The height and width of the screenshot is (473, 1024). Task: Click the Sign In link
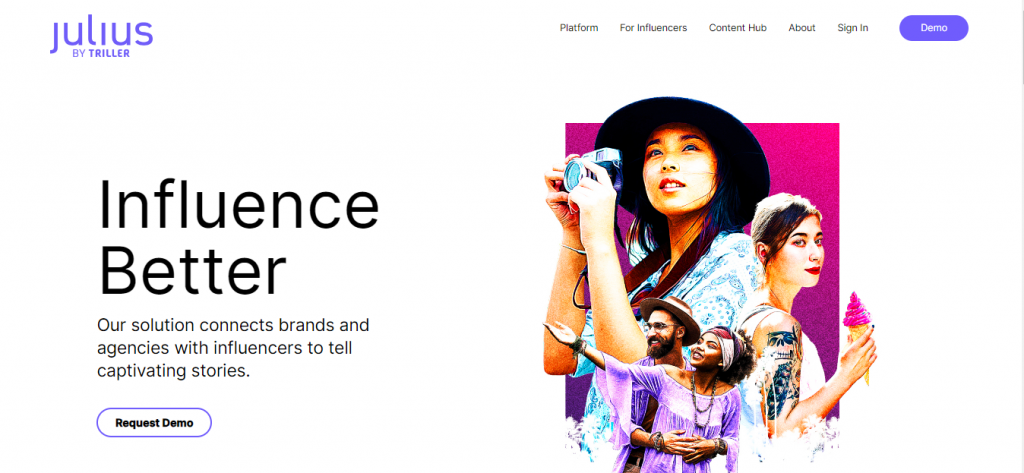tap(853, 28)
